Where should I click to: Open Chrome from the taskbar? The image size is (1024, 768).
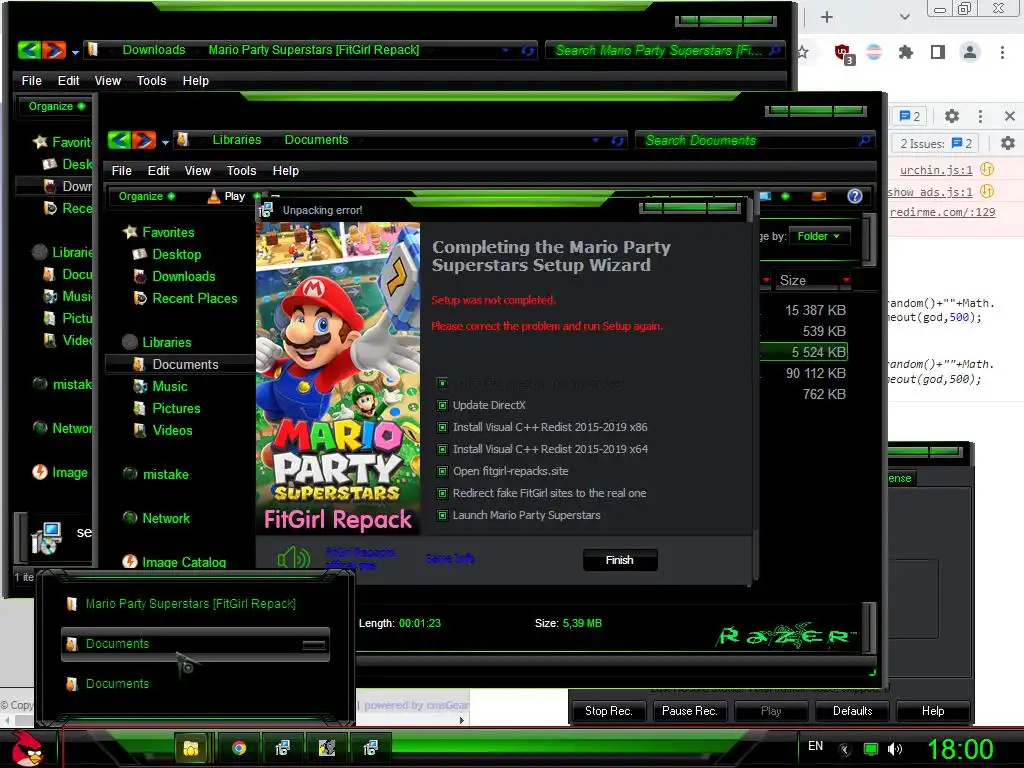[x=239, y=748]
